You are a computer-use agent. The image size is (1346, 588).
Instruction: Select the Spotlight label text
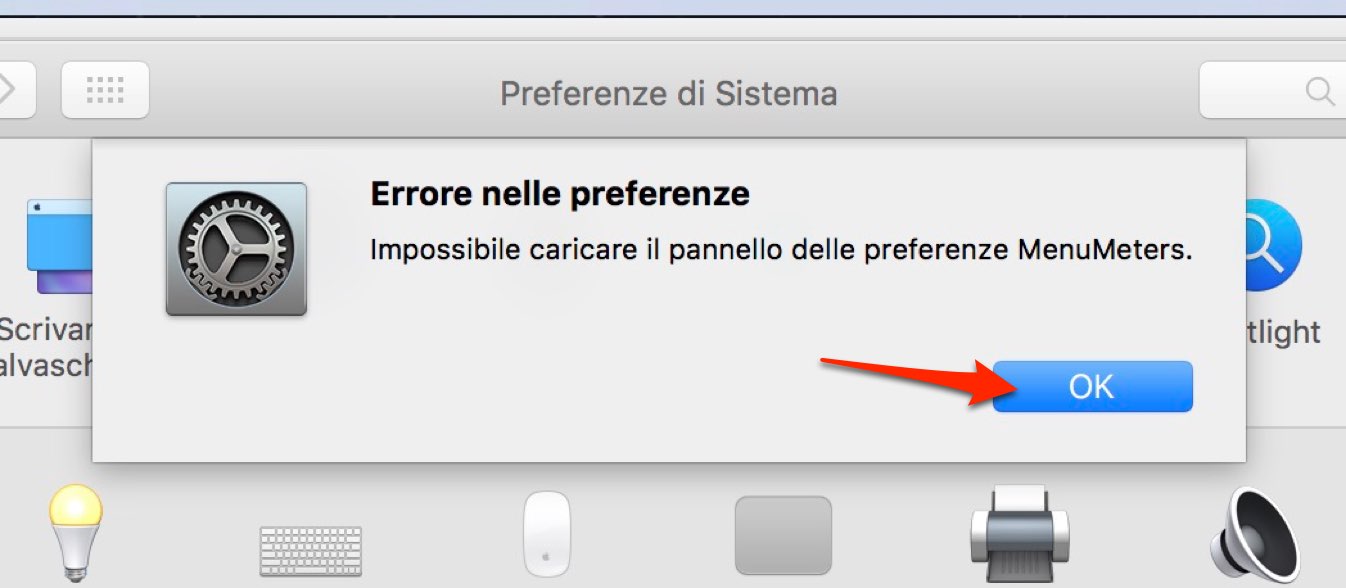(x=1284, y=332)
